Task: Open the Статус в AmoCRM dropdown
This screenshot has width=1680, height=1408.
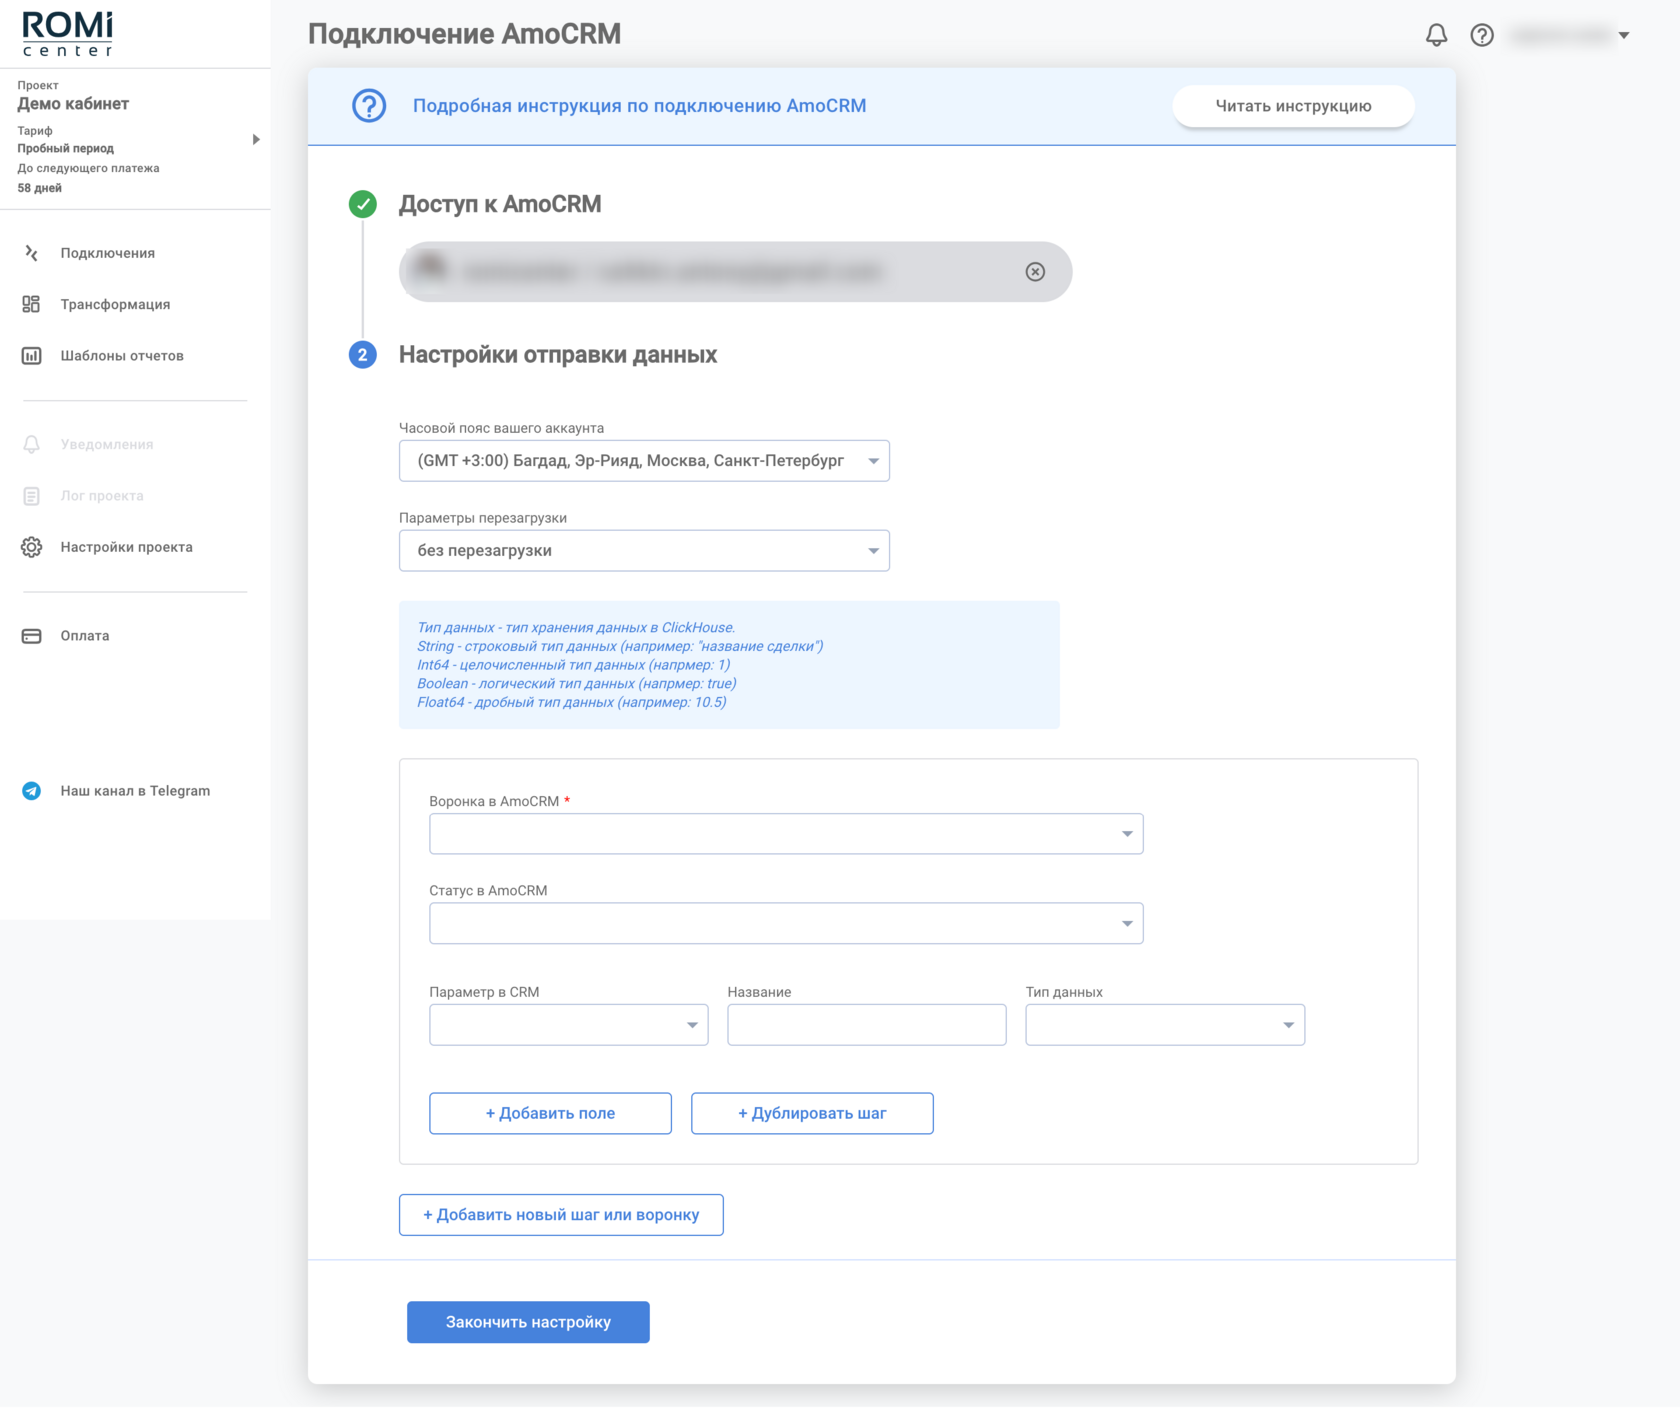Action: tap(786, 924)
